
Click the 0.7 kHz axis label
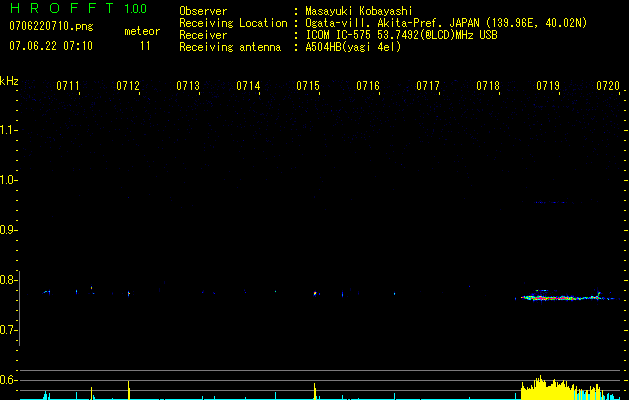tap(8, 330)
